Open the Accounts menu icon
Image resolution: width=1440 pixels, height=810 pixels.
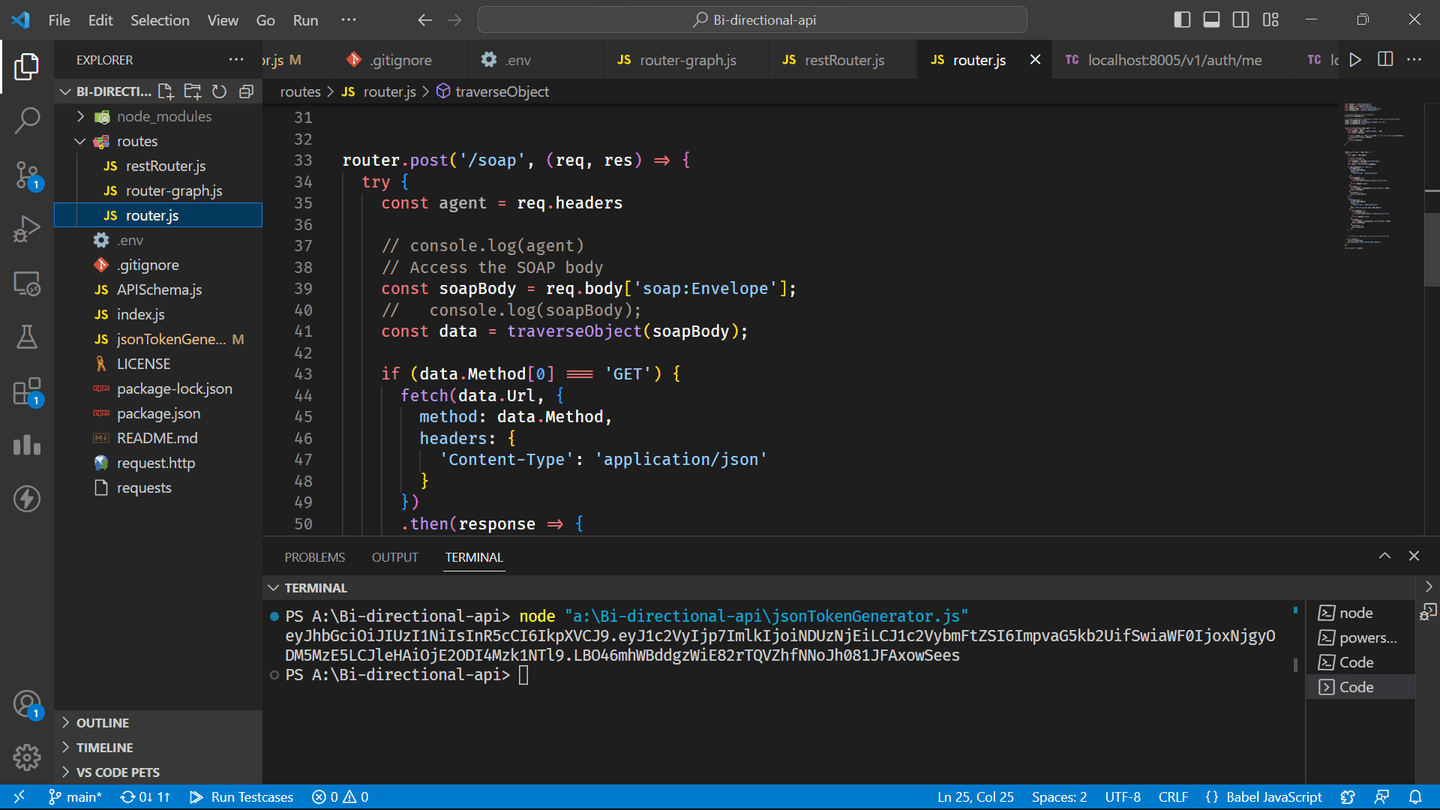pos(27,704)
